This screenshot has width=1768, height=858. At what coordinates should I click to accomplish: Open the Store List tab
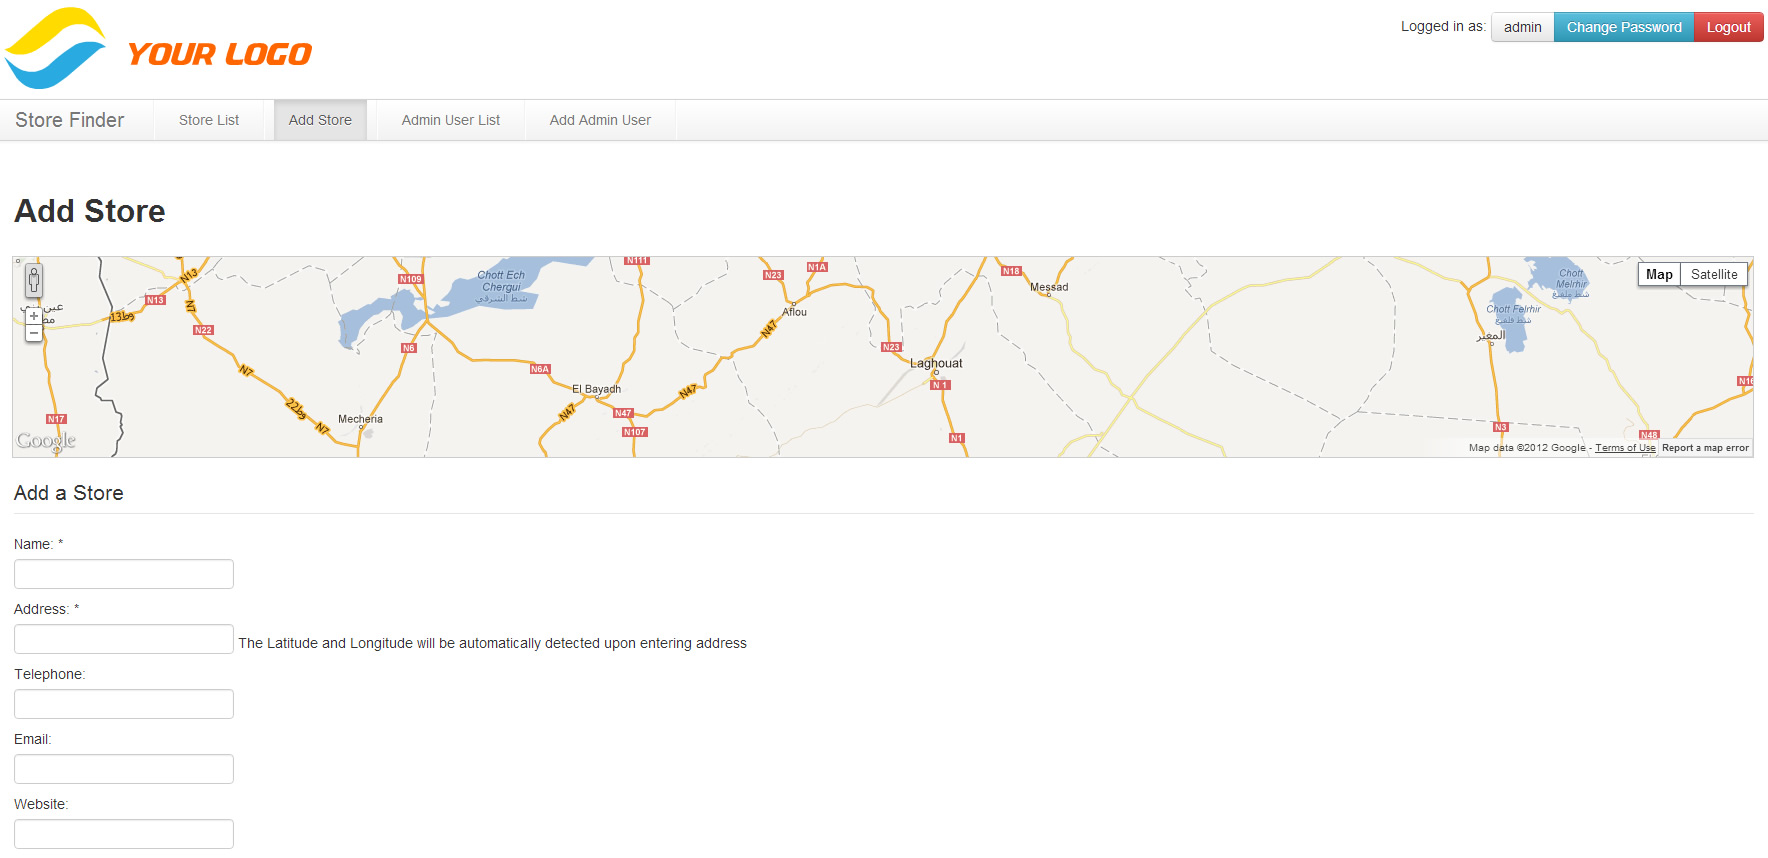pyautogui.click(x=209, y=120)
